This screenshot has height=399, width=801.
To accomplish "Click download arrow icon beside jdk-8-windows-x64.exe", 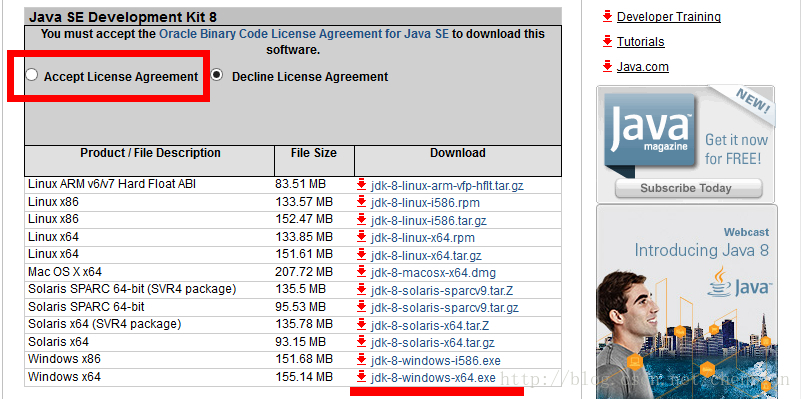I will [362, 377].
